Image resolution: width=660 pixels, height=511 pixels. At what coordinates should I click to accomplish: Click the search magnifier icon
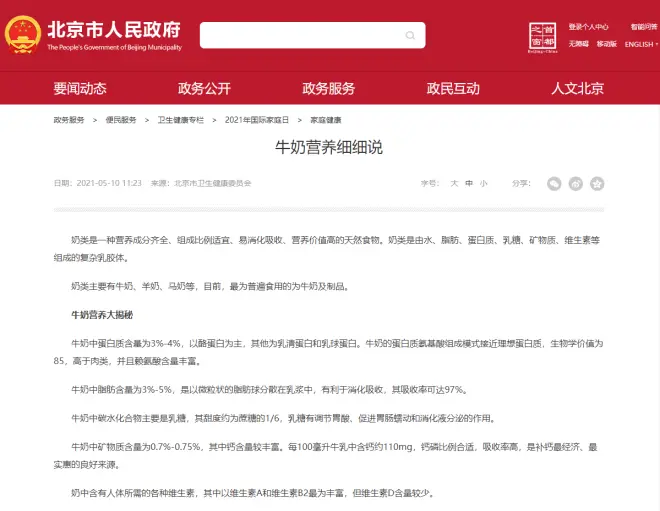point(410,36)
